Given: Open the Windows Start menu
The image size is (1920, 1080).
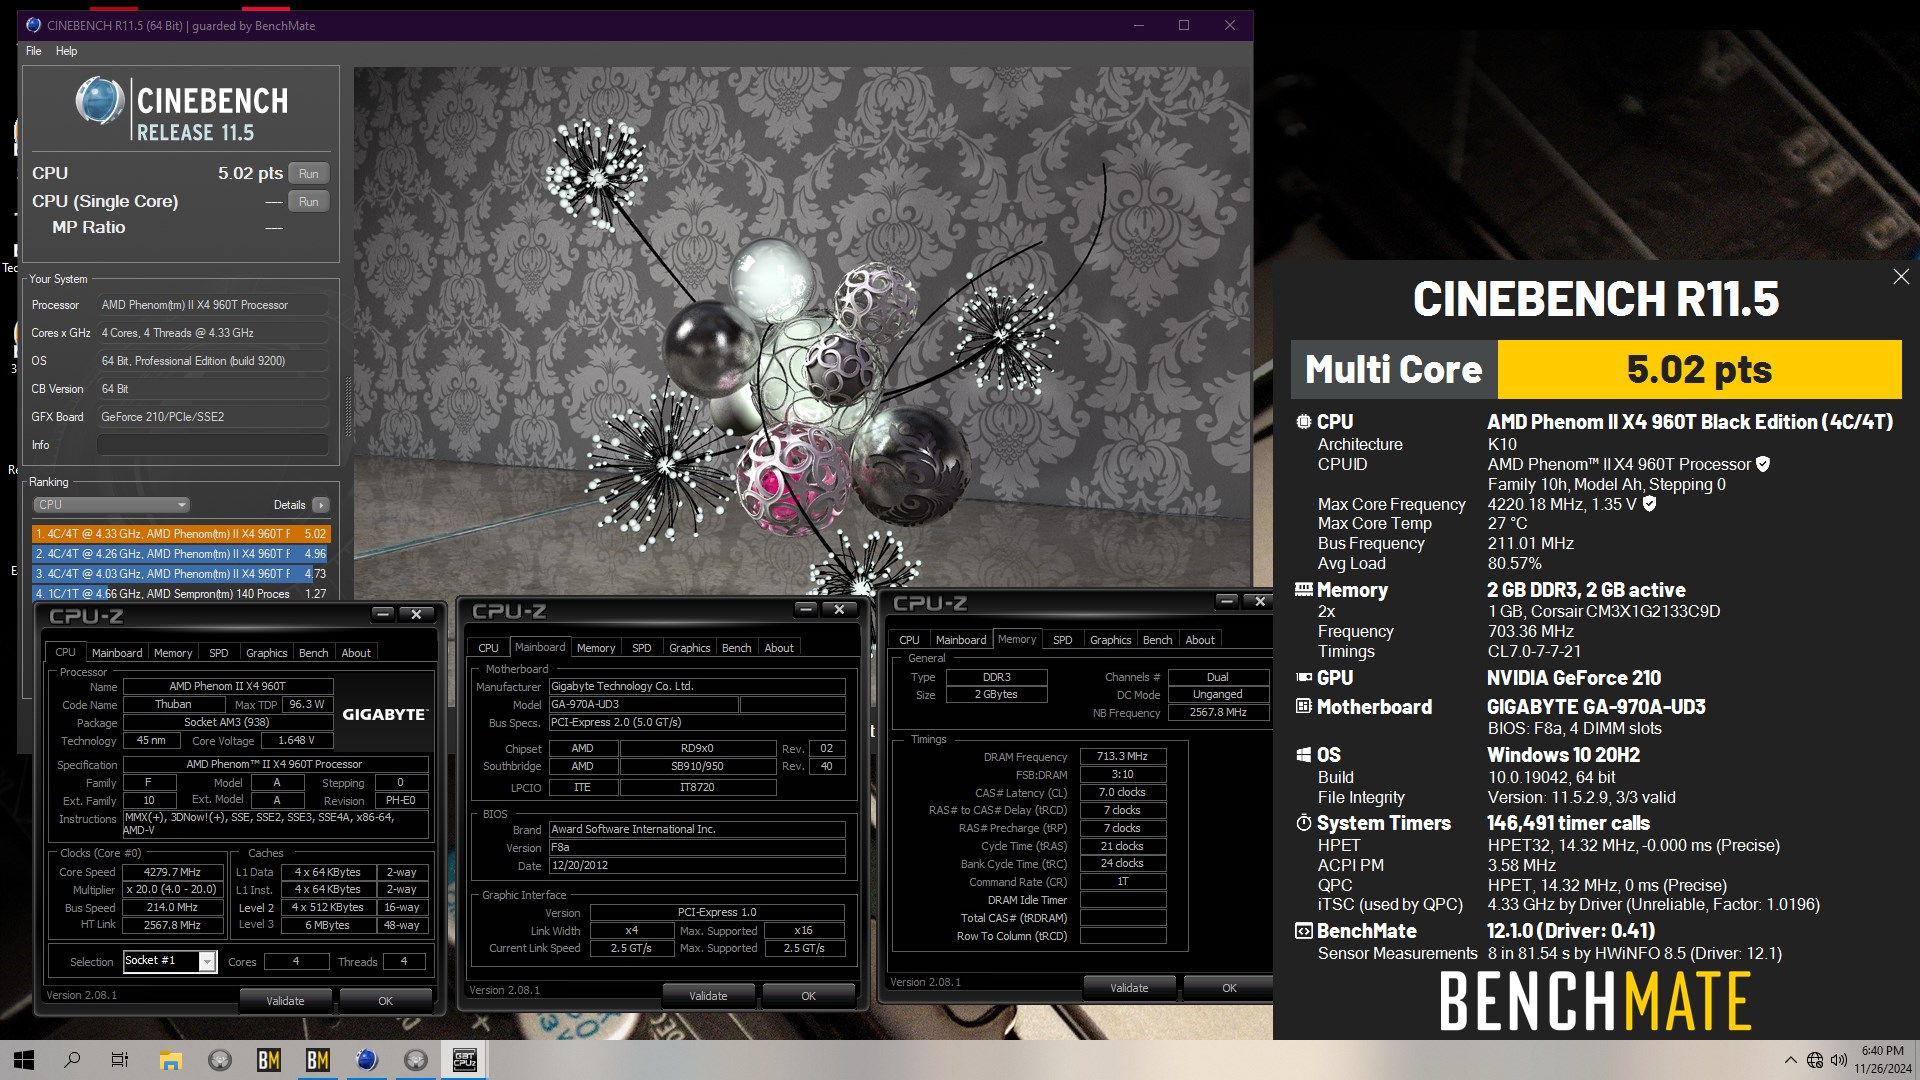Looking at the screenshot, I should [x=24, y=1060].
